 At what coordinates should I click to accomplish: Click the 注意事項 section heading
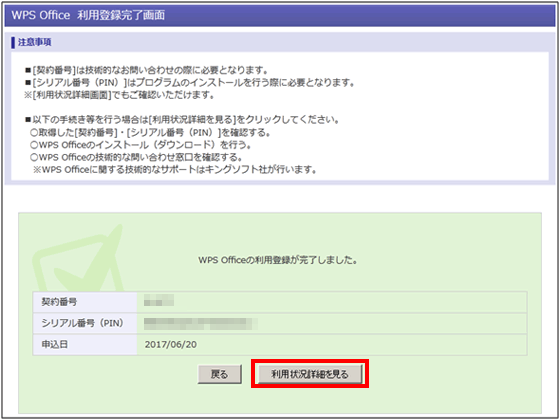[x=34, y=42]
